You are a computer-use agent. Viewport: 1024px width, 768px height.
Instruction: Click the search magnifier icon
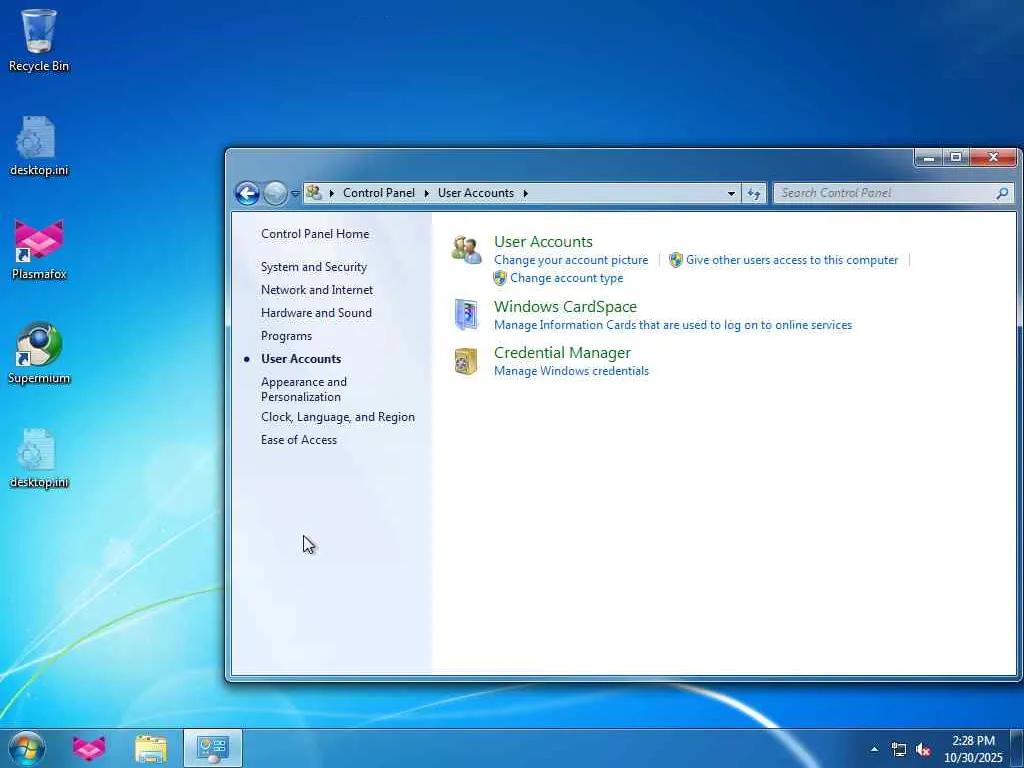point(1002,193)
